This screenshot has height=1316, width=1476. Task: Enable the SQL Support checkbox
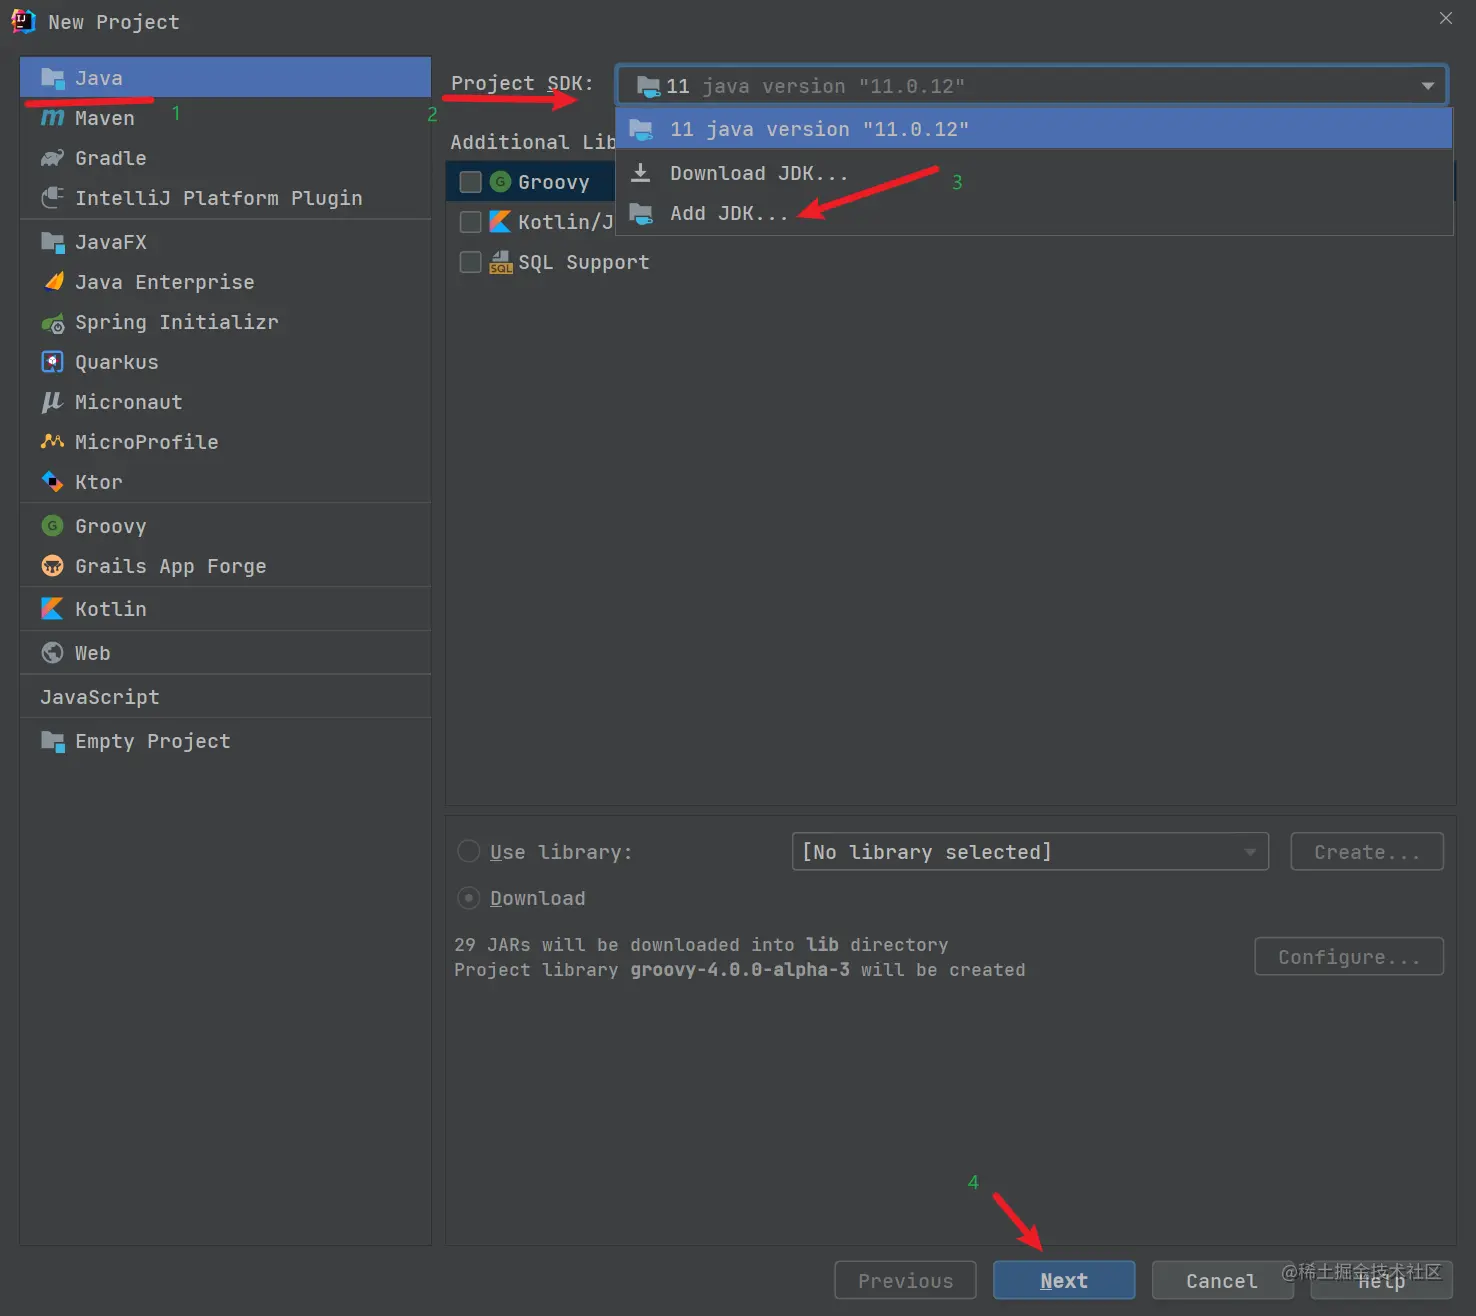point(470,262)
